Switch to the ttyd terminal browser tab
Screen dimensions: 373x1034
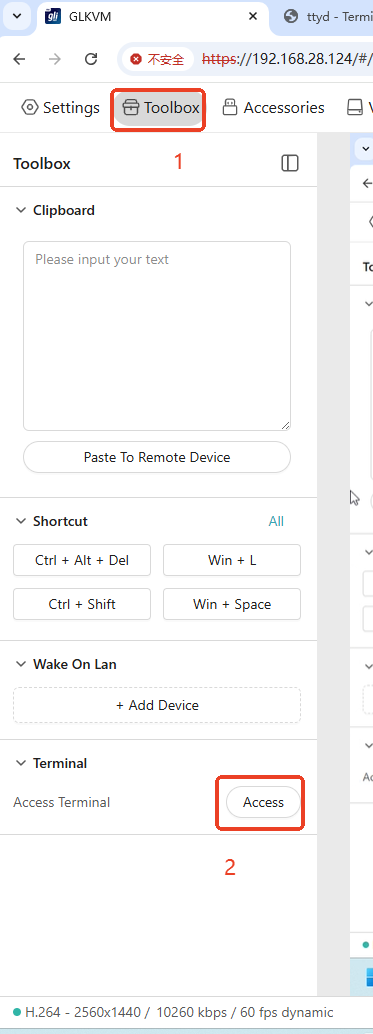(322, 16)
